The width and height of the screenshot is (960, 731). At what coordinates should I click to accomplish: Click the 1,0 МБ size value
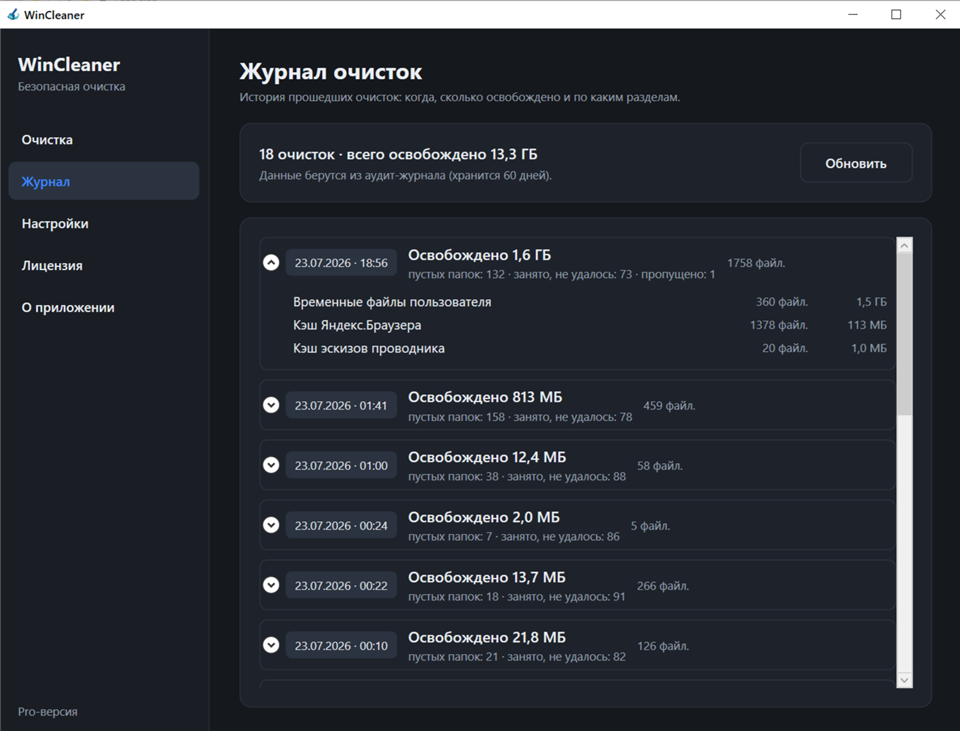pos(869,348)
